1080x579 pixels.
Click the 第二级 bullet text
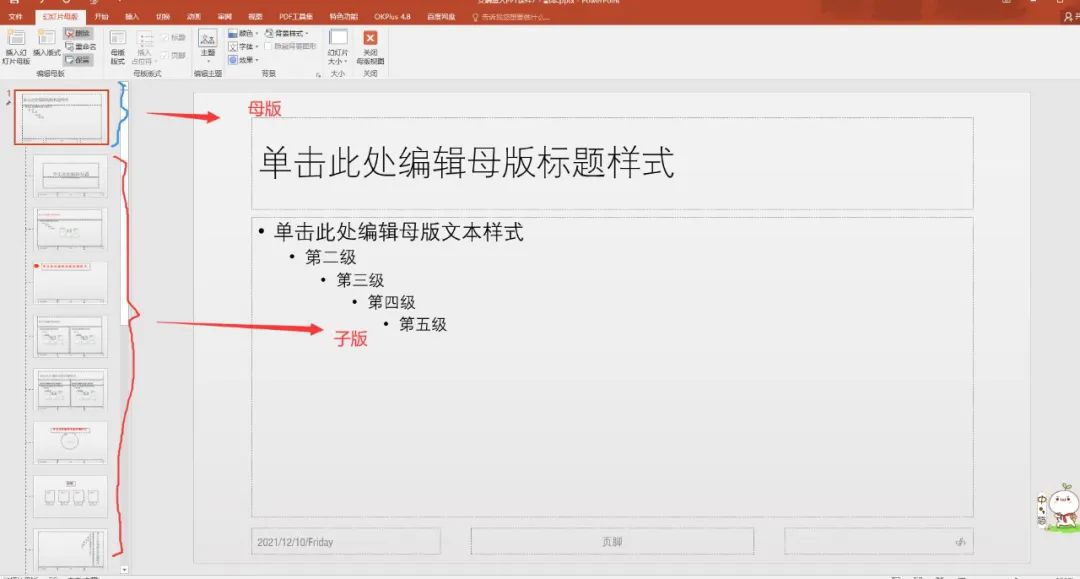(x=331, y=257)
